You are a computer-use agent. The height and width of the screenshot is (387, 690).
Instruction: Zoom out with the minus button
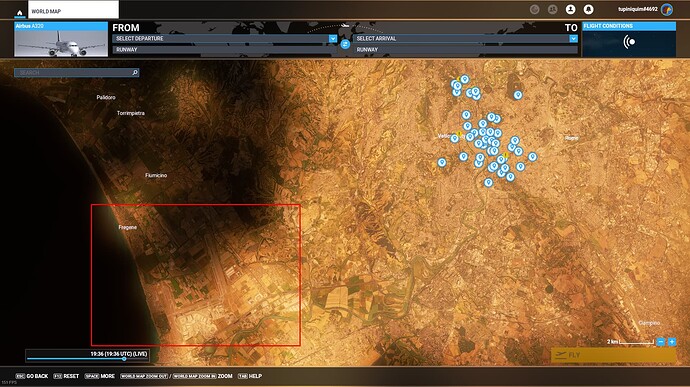661,342
